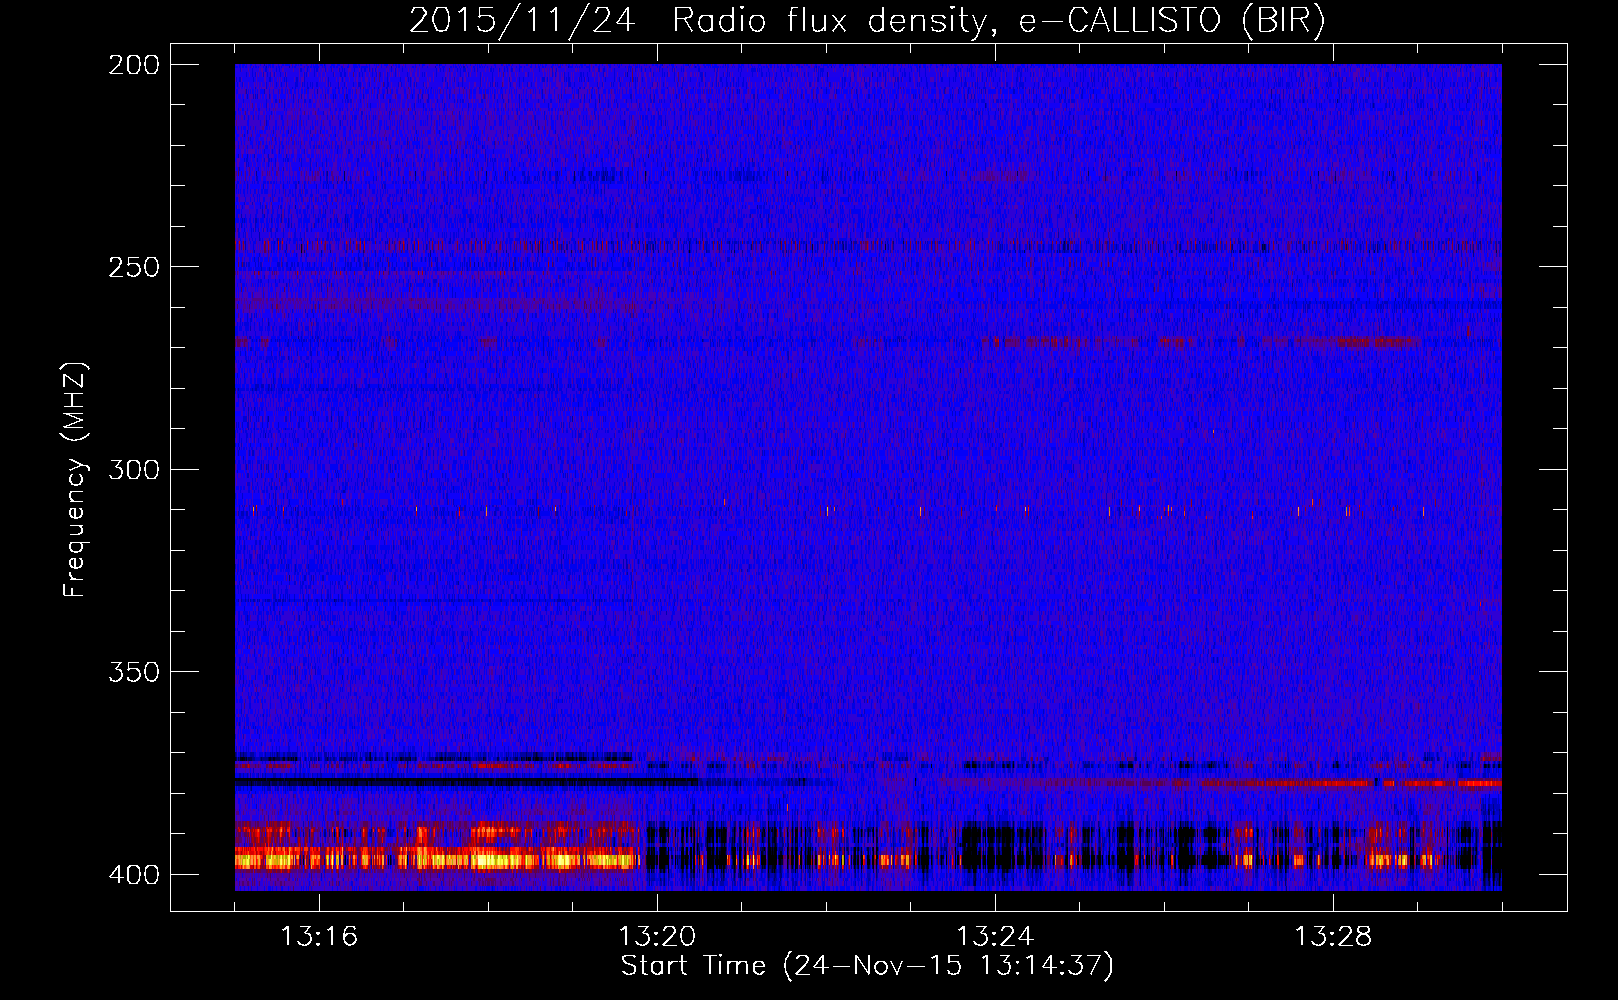Click the 200 frequency tick label
The height and width of the screenshot is (1000, 1618).
[x=134, y=65]
